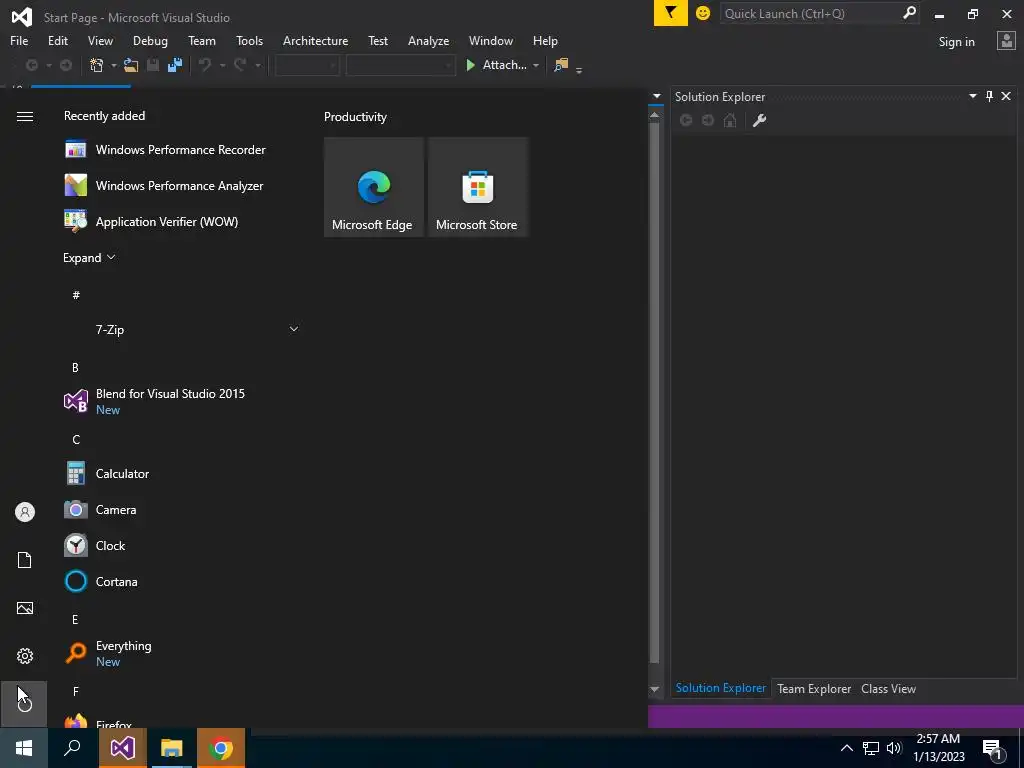Viewport: 1024px width, 768px height.
Task: Click the volume speaker icon in tray
Action: (x=894, y=748)
